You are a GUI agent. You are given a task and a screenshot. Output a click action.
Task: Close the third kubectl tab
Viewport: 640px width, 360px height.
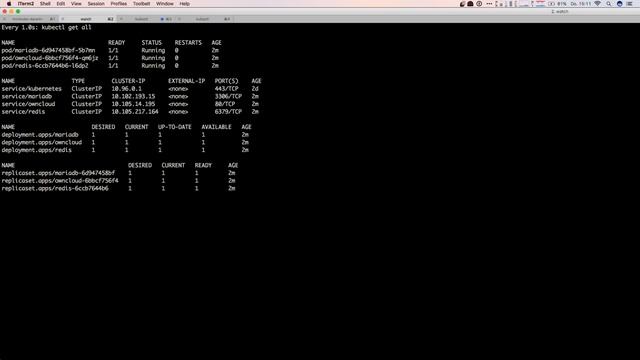[121, 19]
